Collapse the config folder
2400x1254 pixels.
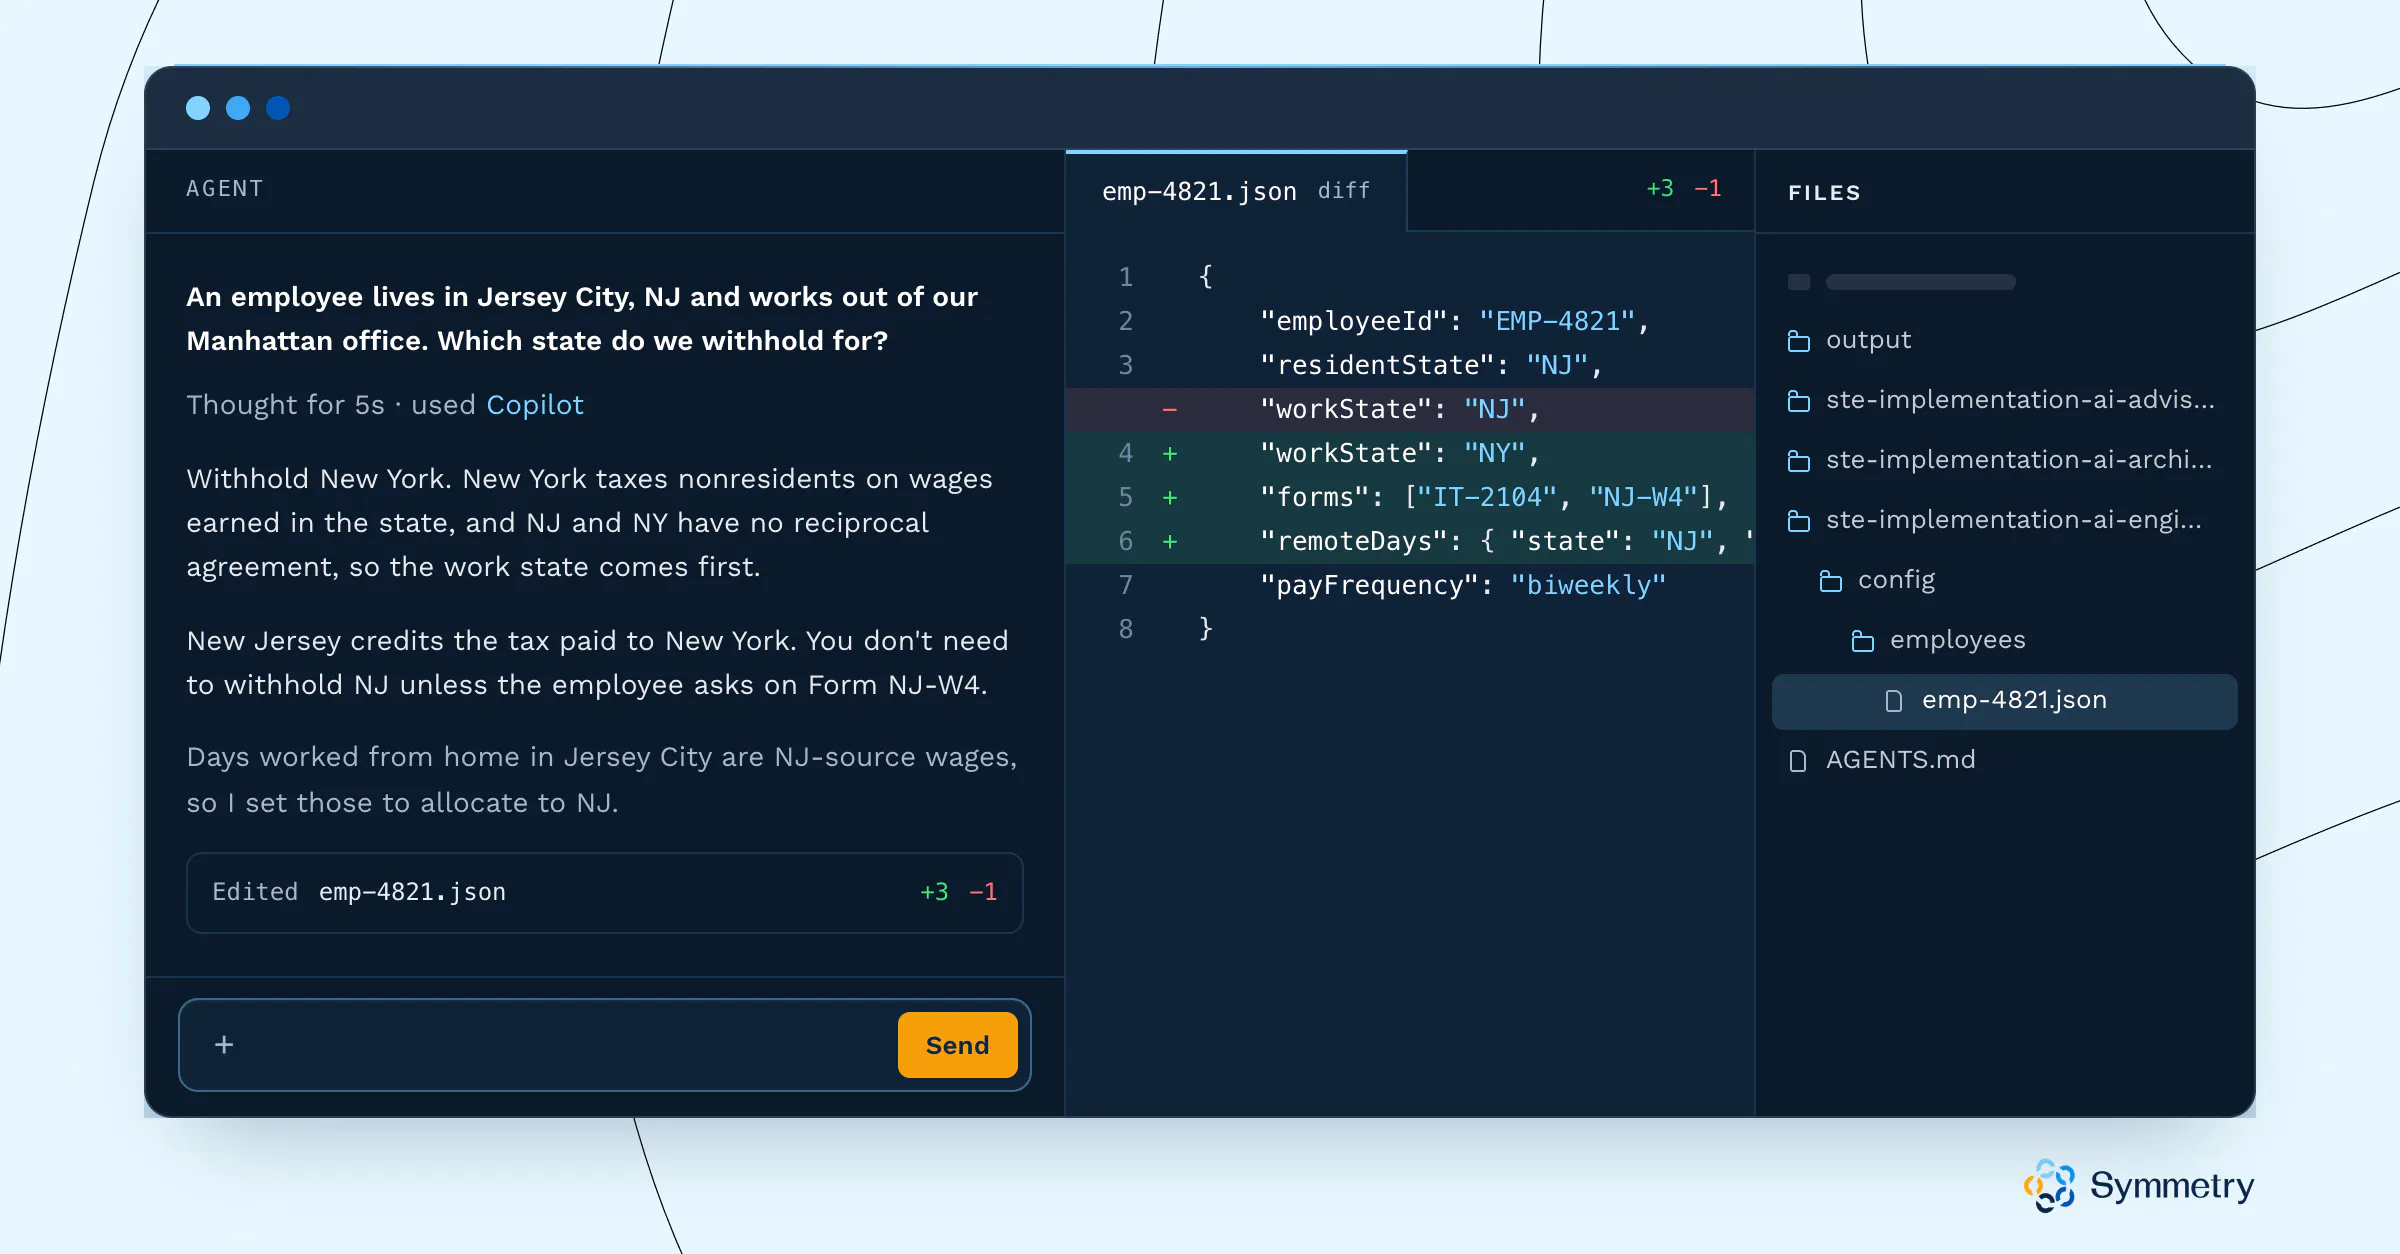tap(1896, 580)
